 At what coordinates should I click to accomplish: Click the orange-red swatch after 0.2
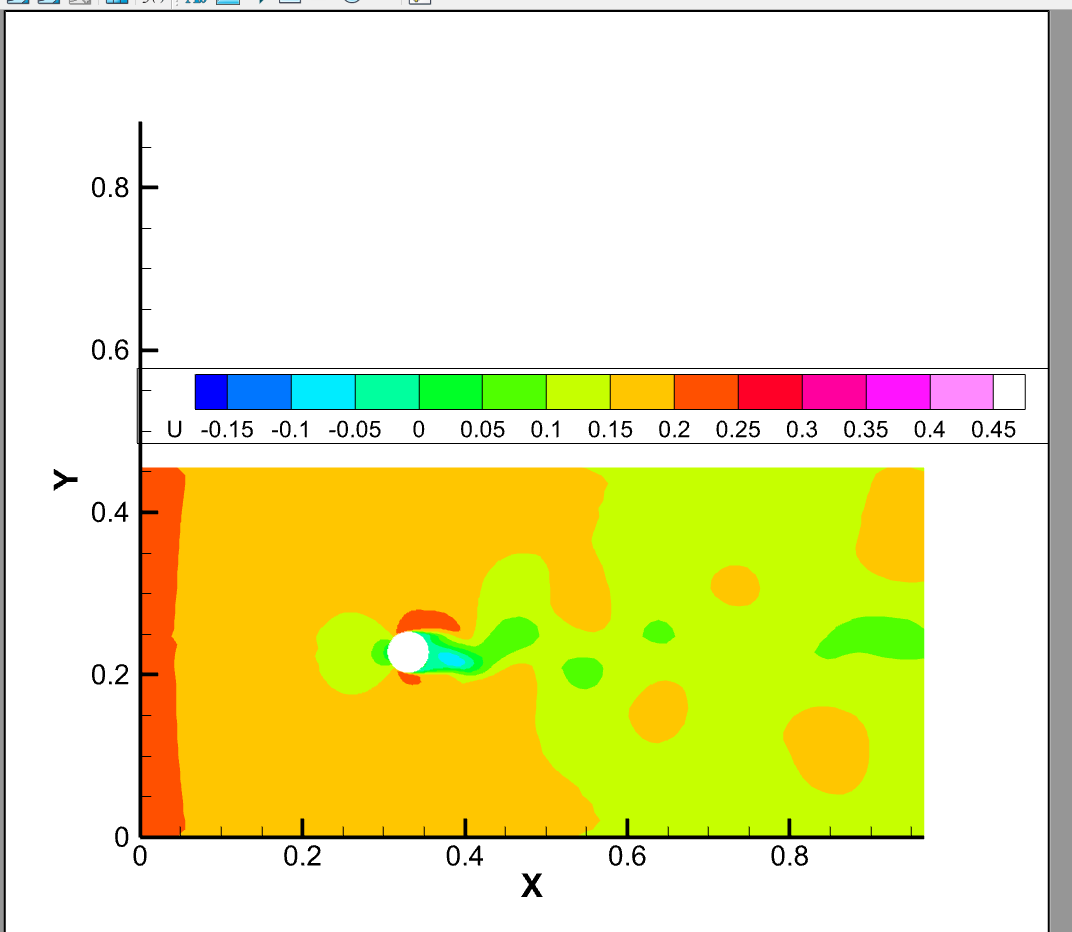point(706,392)
